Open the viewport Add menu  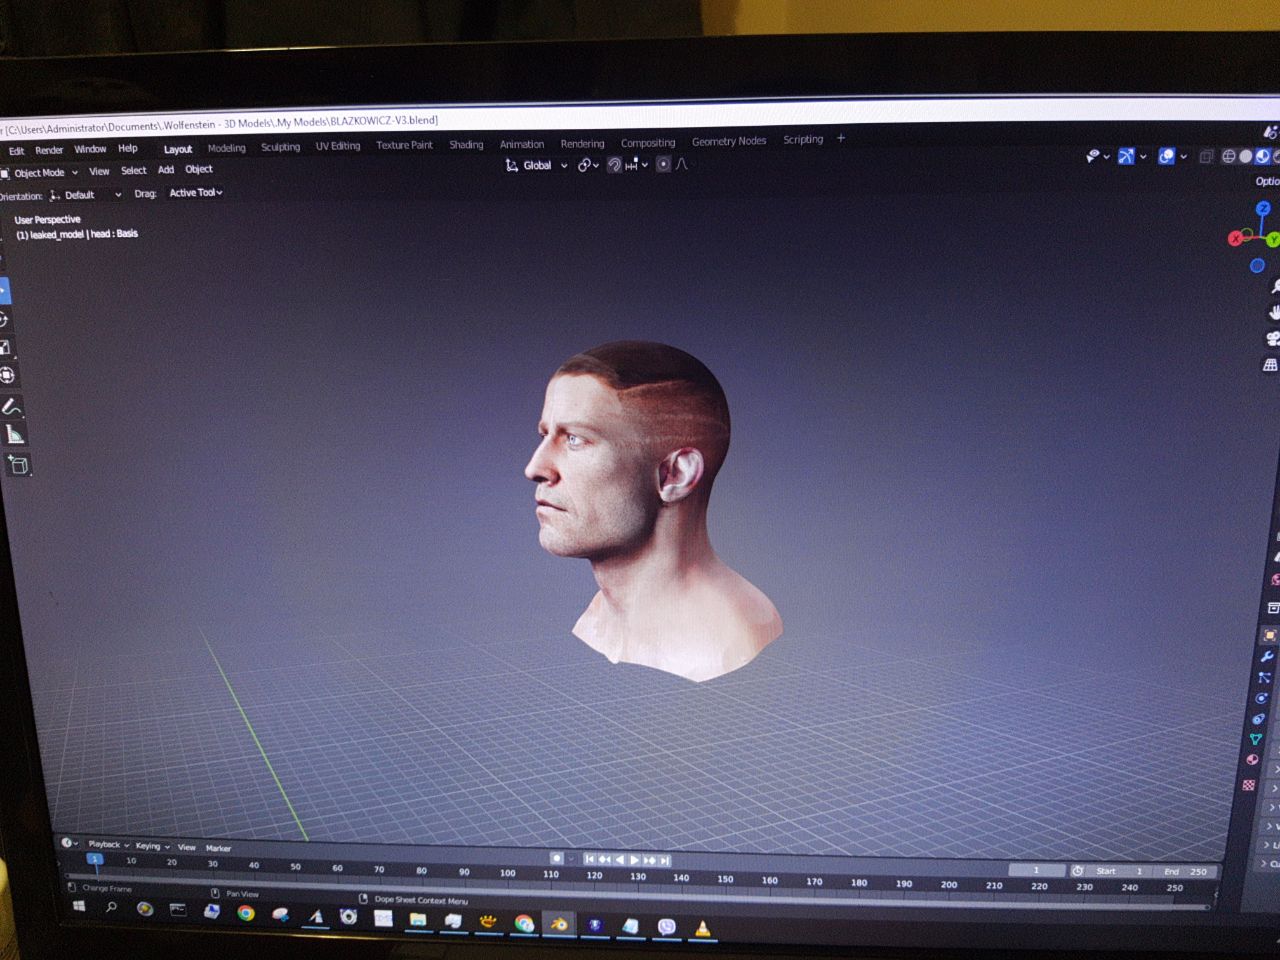[x=166, y=170]
